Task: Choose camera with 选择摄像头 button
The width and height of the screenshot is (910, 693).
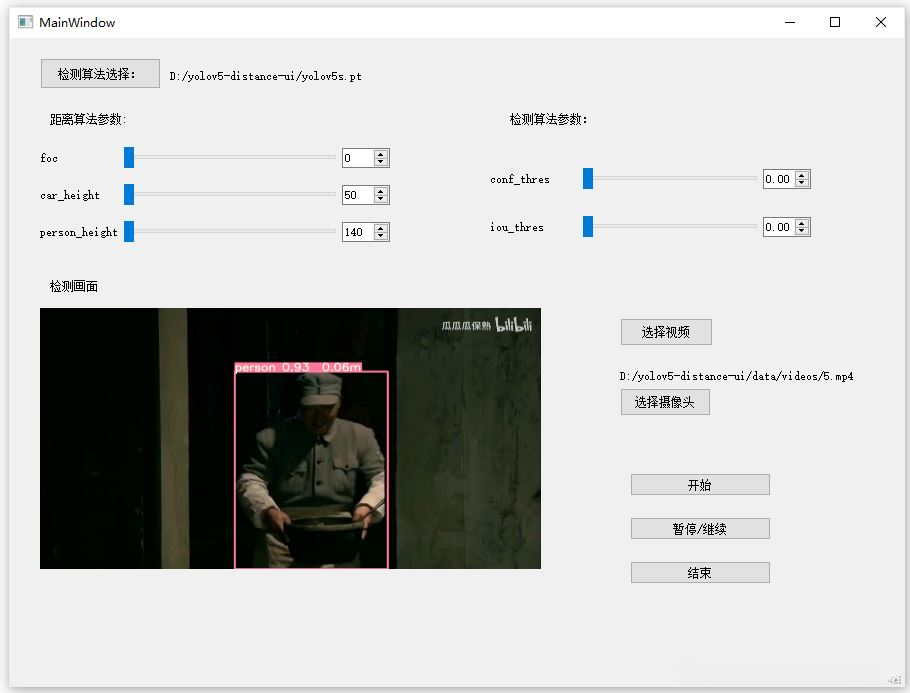Action: (665, 402)
